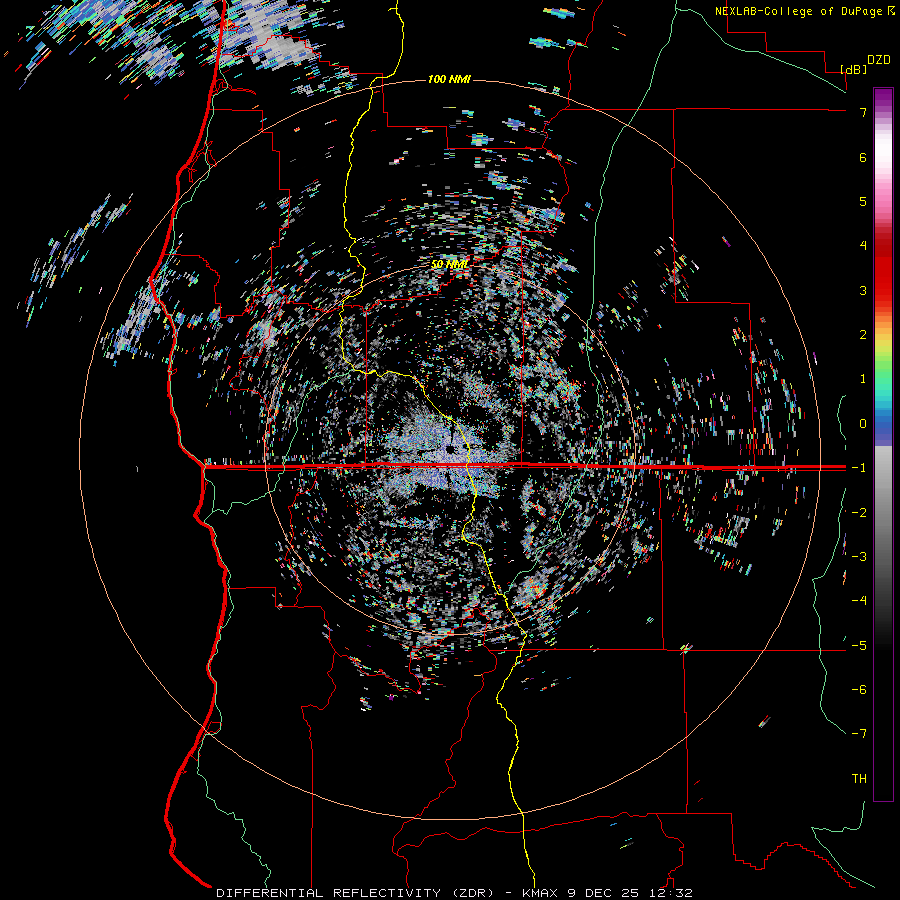Click the DZD legend title
The height and width of the screenshot is (900, 900).
pyautogui.click(x=878, y=60)
